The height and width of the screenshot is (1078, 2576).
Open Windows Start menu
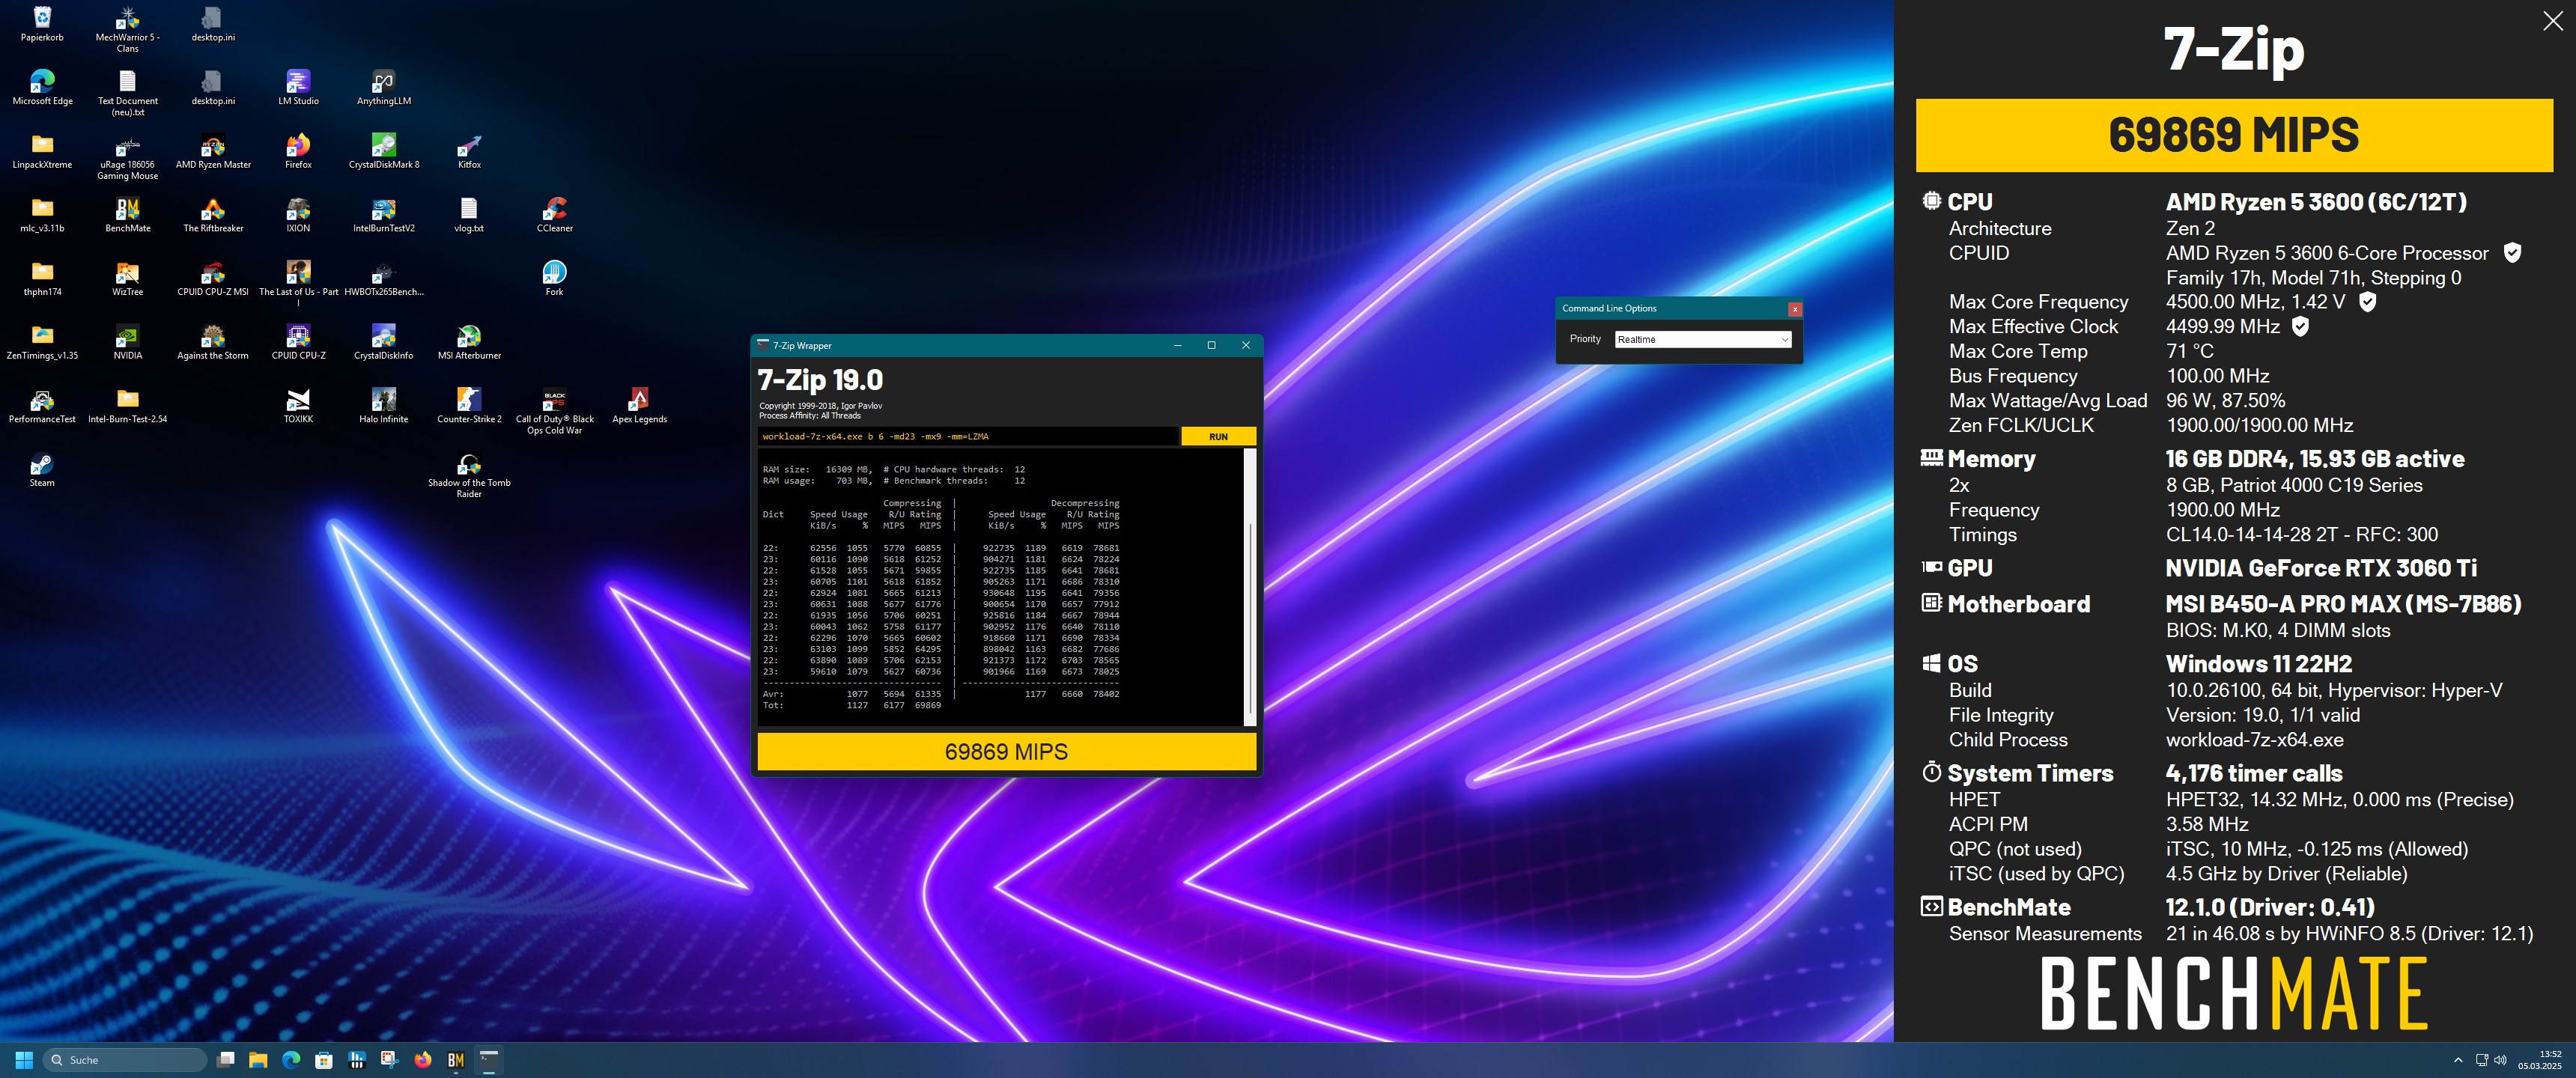25,1060
